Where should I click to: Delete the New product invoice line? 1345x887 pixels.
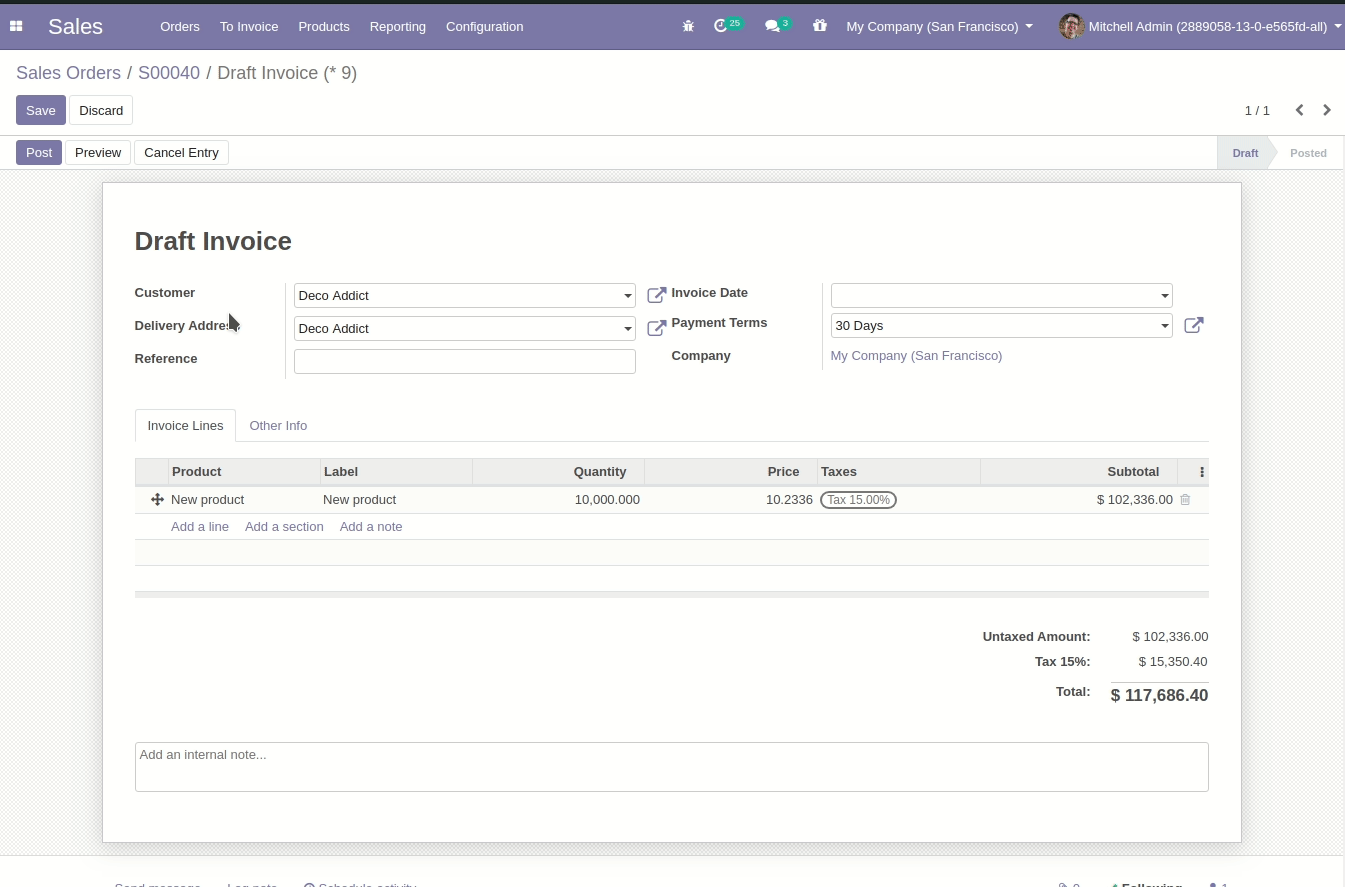[x=1185, y=499]
